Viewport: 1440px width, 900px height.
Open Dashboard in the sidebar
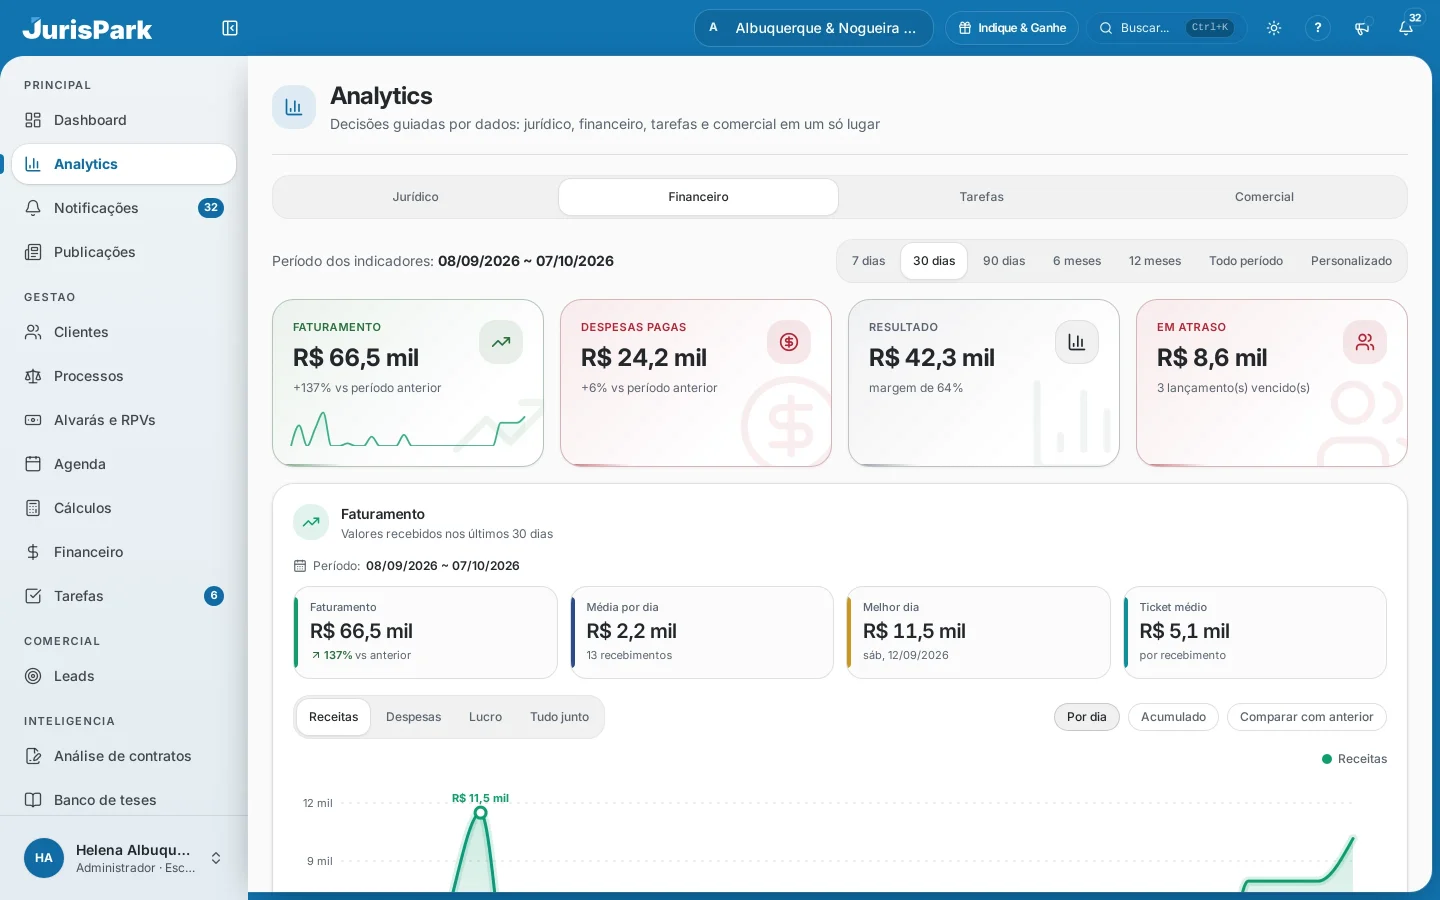124,120
